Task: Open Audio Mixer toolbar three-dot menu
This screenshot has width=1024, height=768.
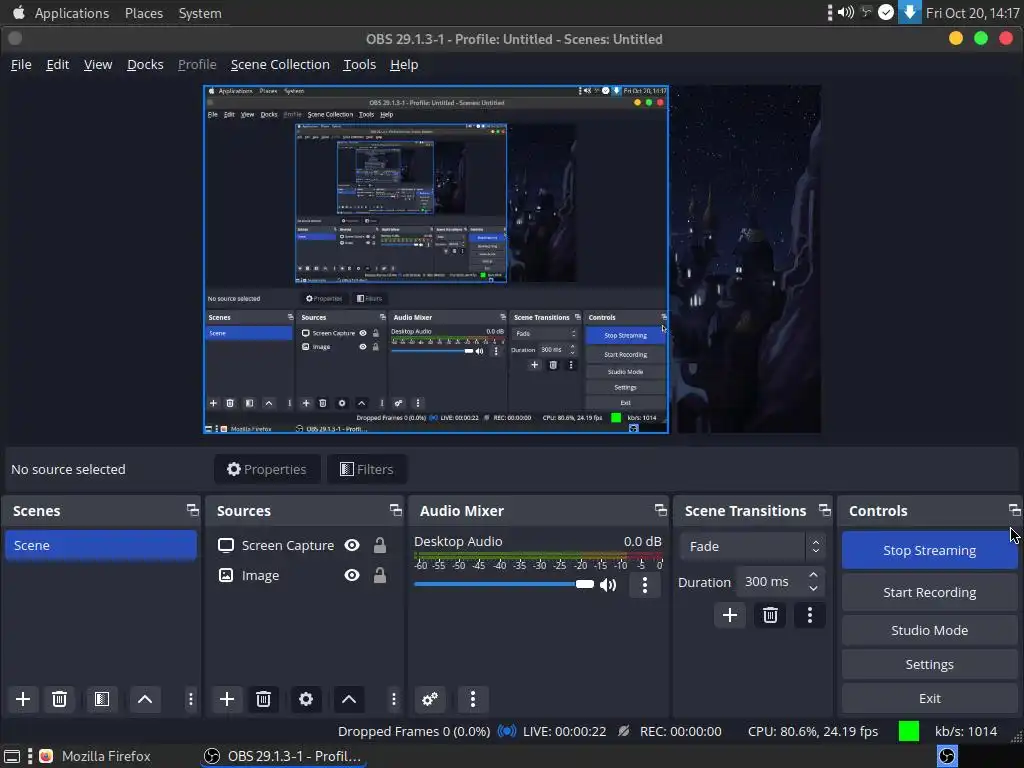Action: 473,699
